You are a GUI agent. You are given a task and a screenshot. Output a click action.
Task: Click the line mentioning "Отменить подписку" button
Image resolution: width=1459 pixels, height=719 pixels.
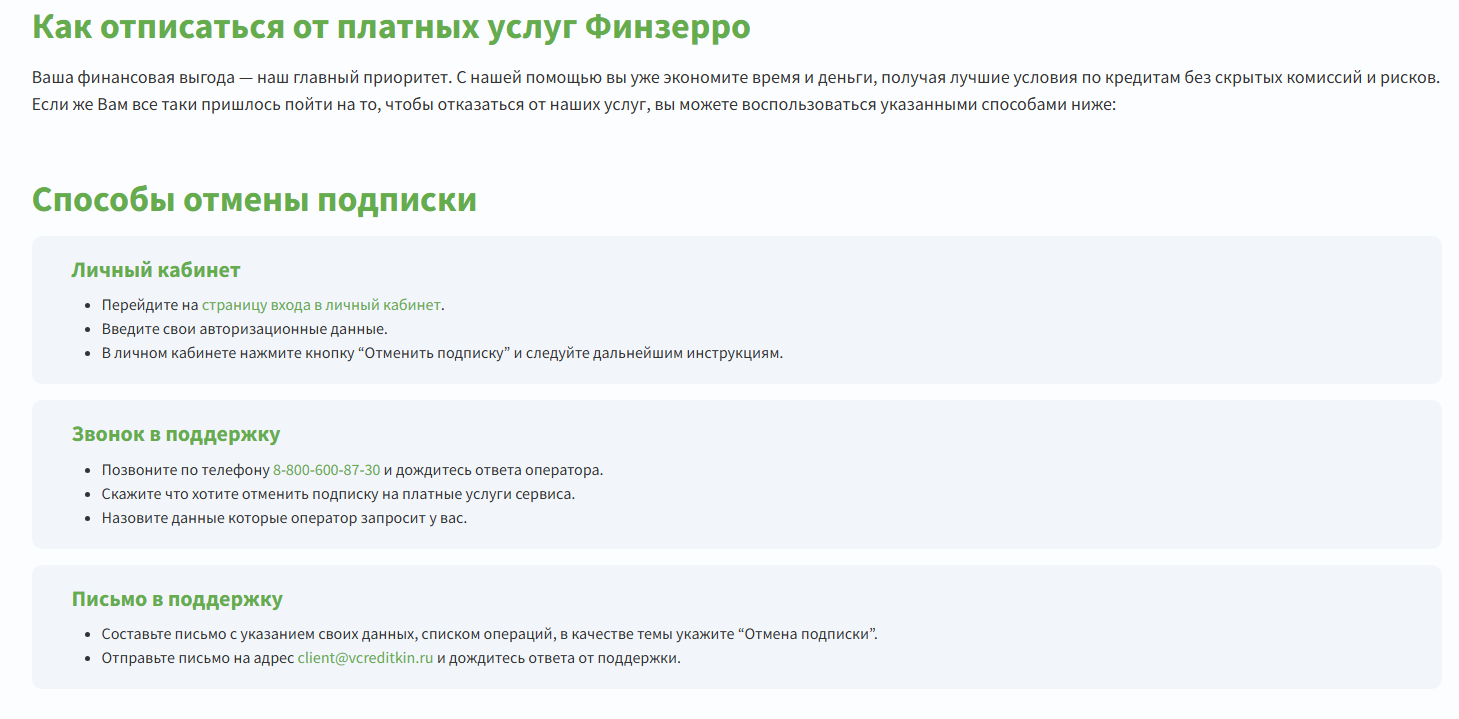pos(442,353)
